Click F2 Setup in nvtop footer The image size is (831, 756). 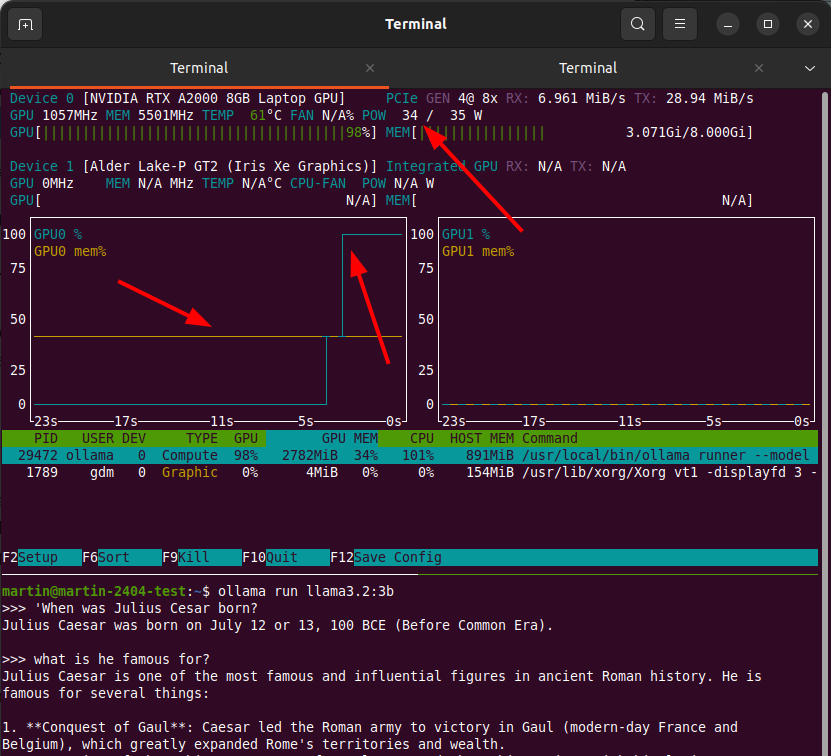pyautogui.click(x=38, y=557)
